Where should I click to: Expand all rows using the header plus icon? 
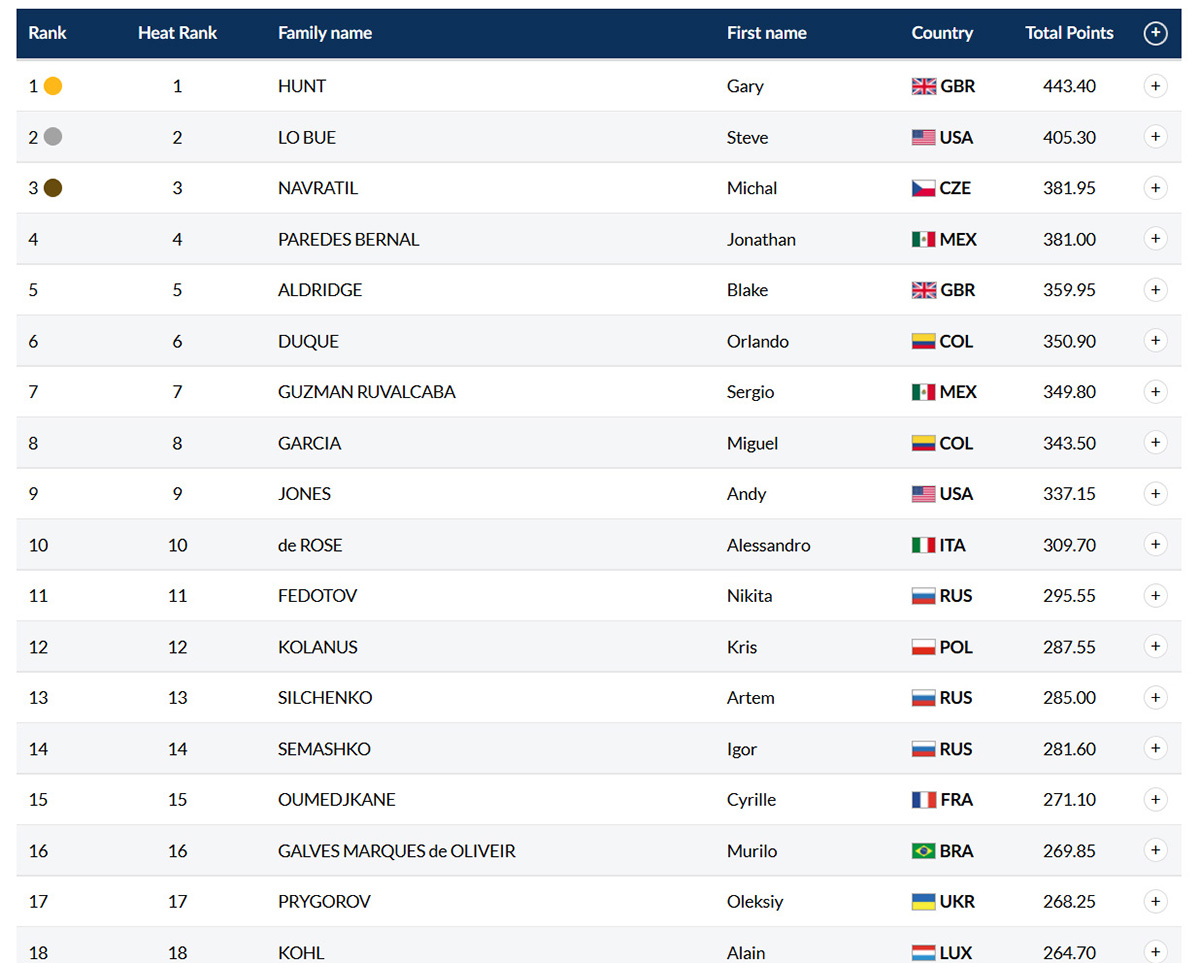point(1155,33)
